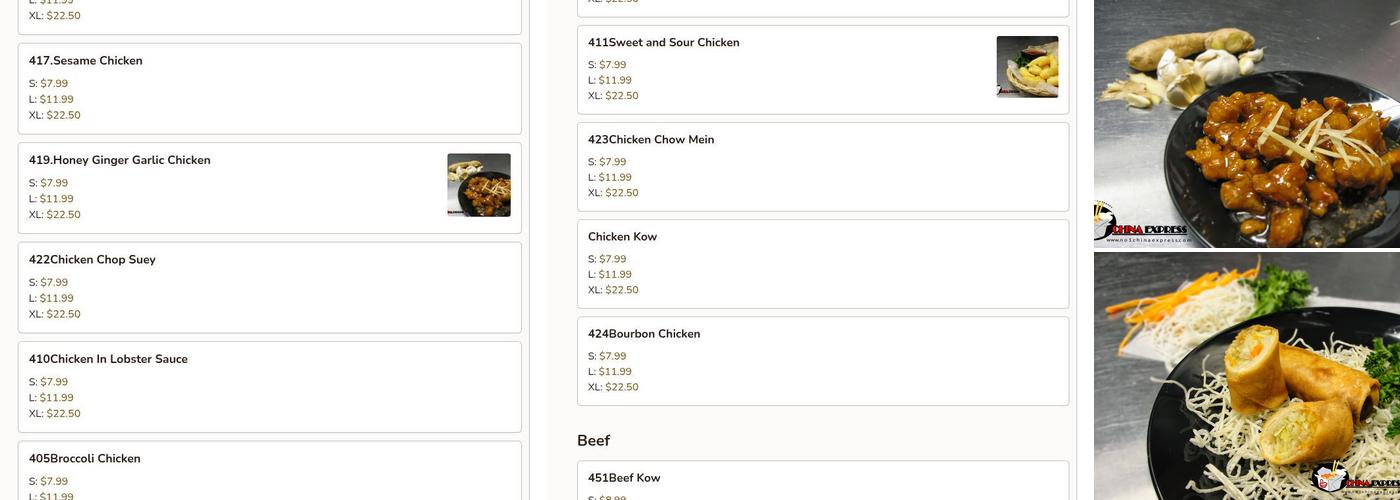Click the Beef section heading
1400x500 pixels.
click(593, 440)
